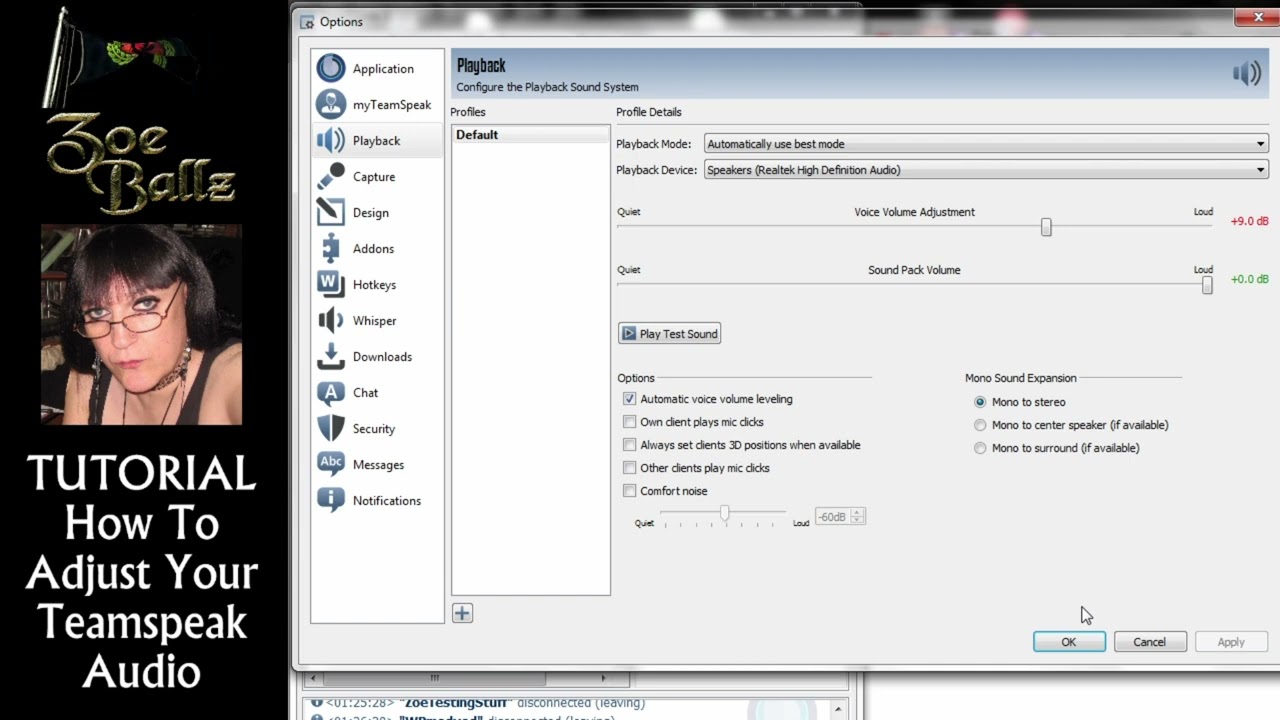
Task: Click the Chat letter A icon
Action: tap(331, 392)
